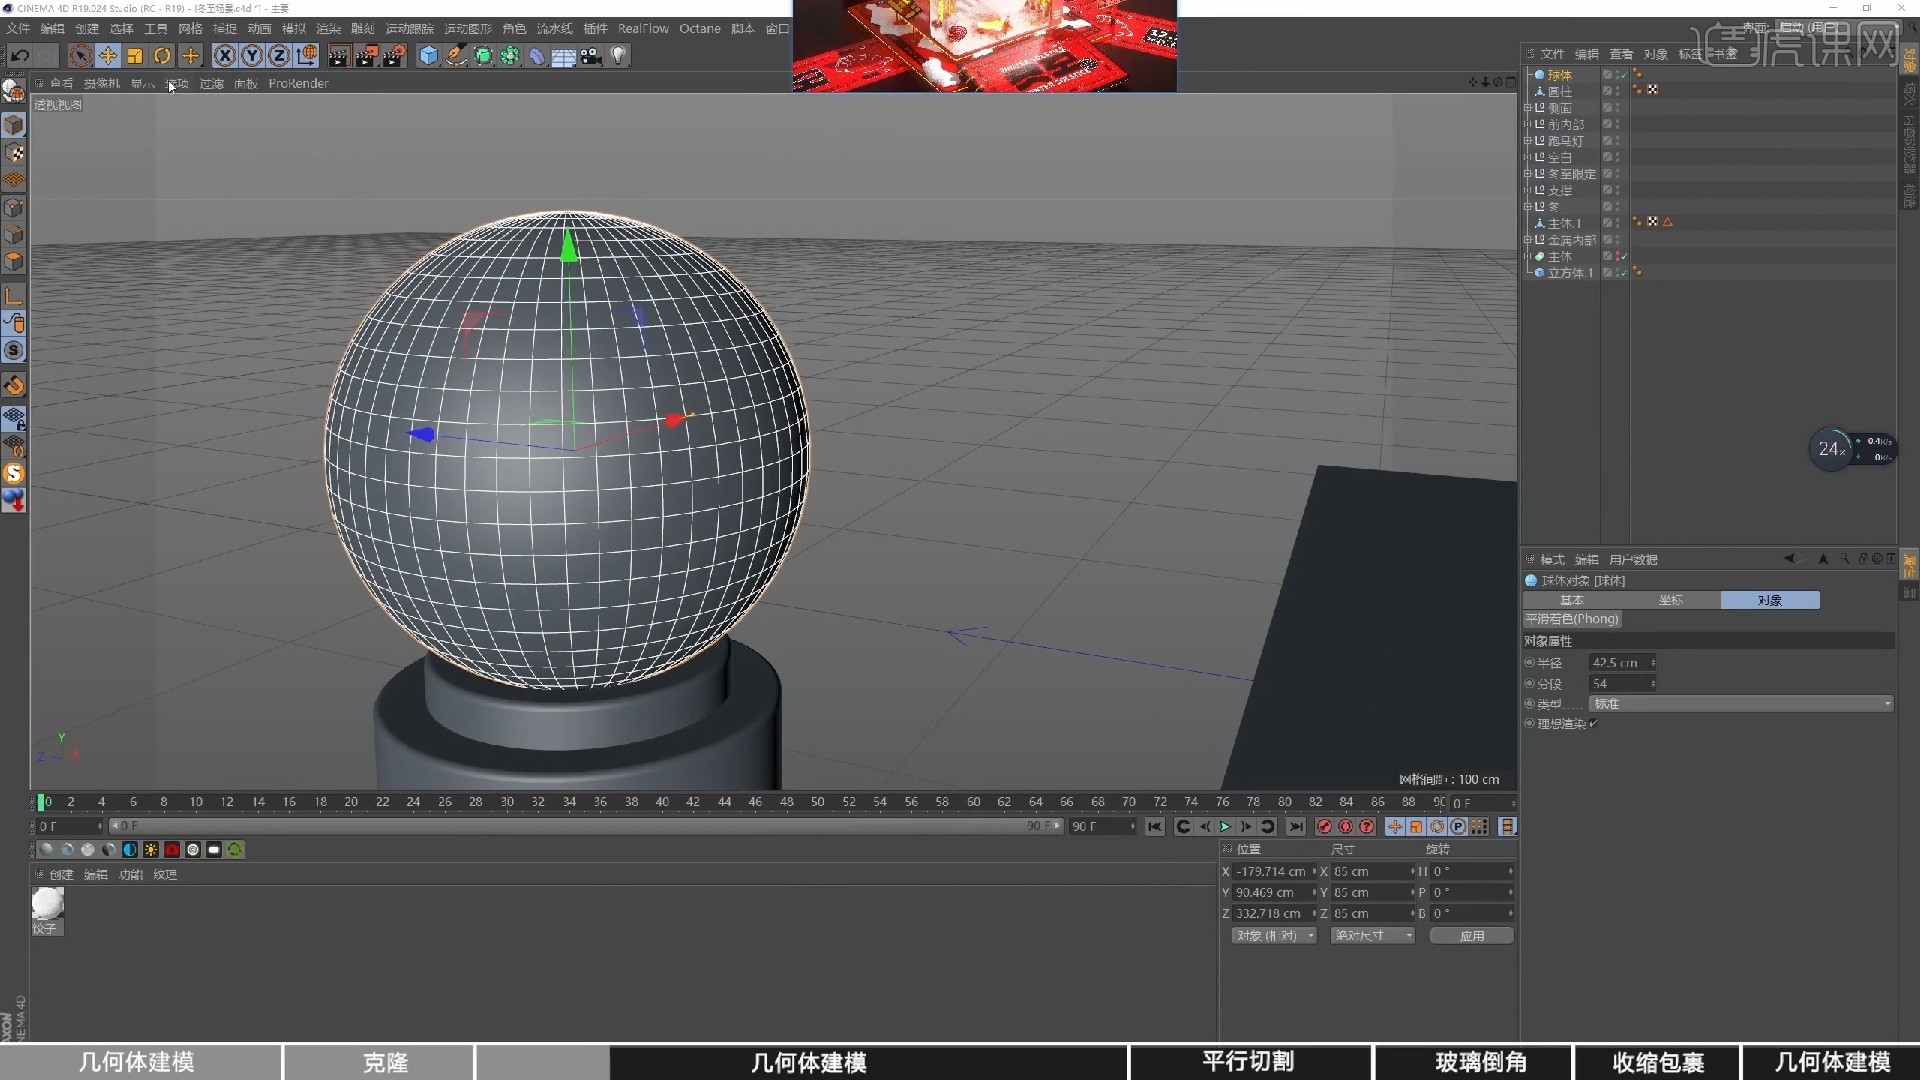This screenshot has height=1080, width=1920.
Task: Toggle the snap S icon in sidebar
Action: pyautogui.click(x=13, y=351)
